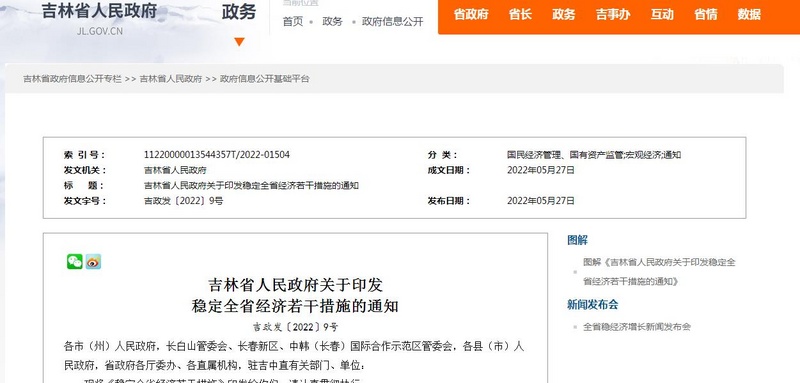The height and width of the screenshot is (383, 800).
Task: Share the notice via the Weibo icon
Action: (x=93, y=262)
